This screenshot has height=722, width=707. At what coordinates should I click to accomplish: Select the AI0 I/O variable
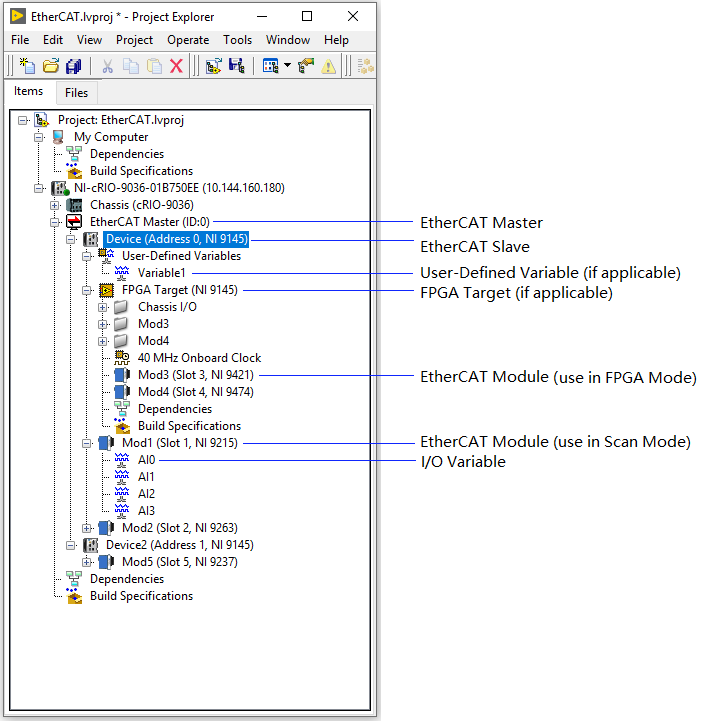pos(146,460)
